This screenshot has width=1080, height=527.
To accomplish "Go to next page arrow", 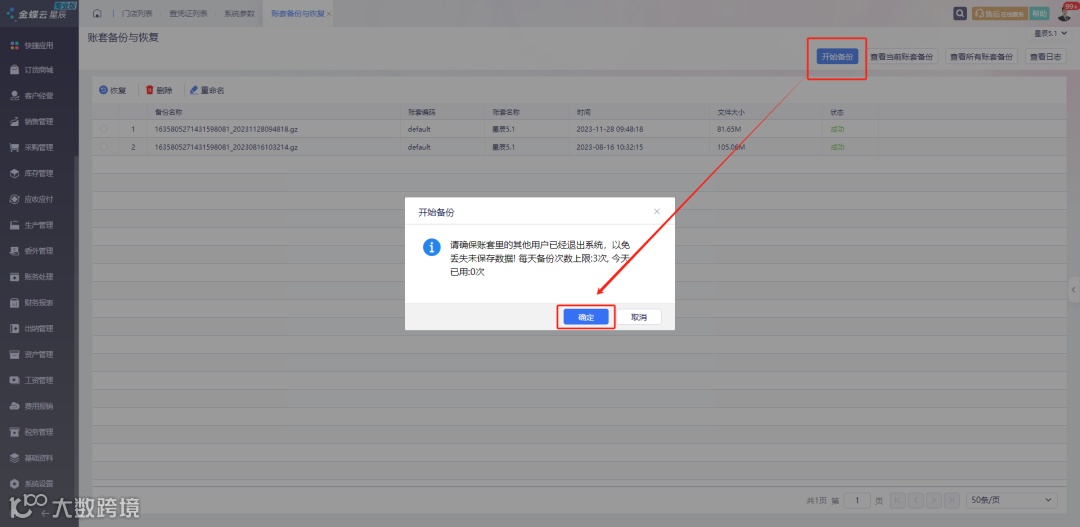I will point(933,500).
